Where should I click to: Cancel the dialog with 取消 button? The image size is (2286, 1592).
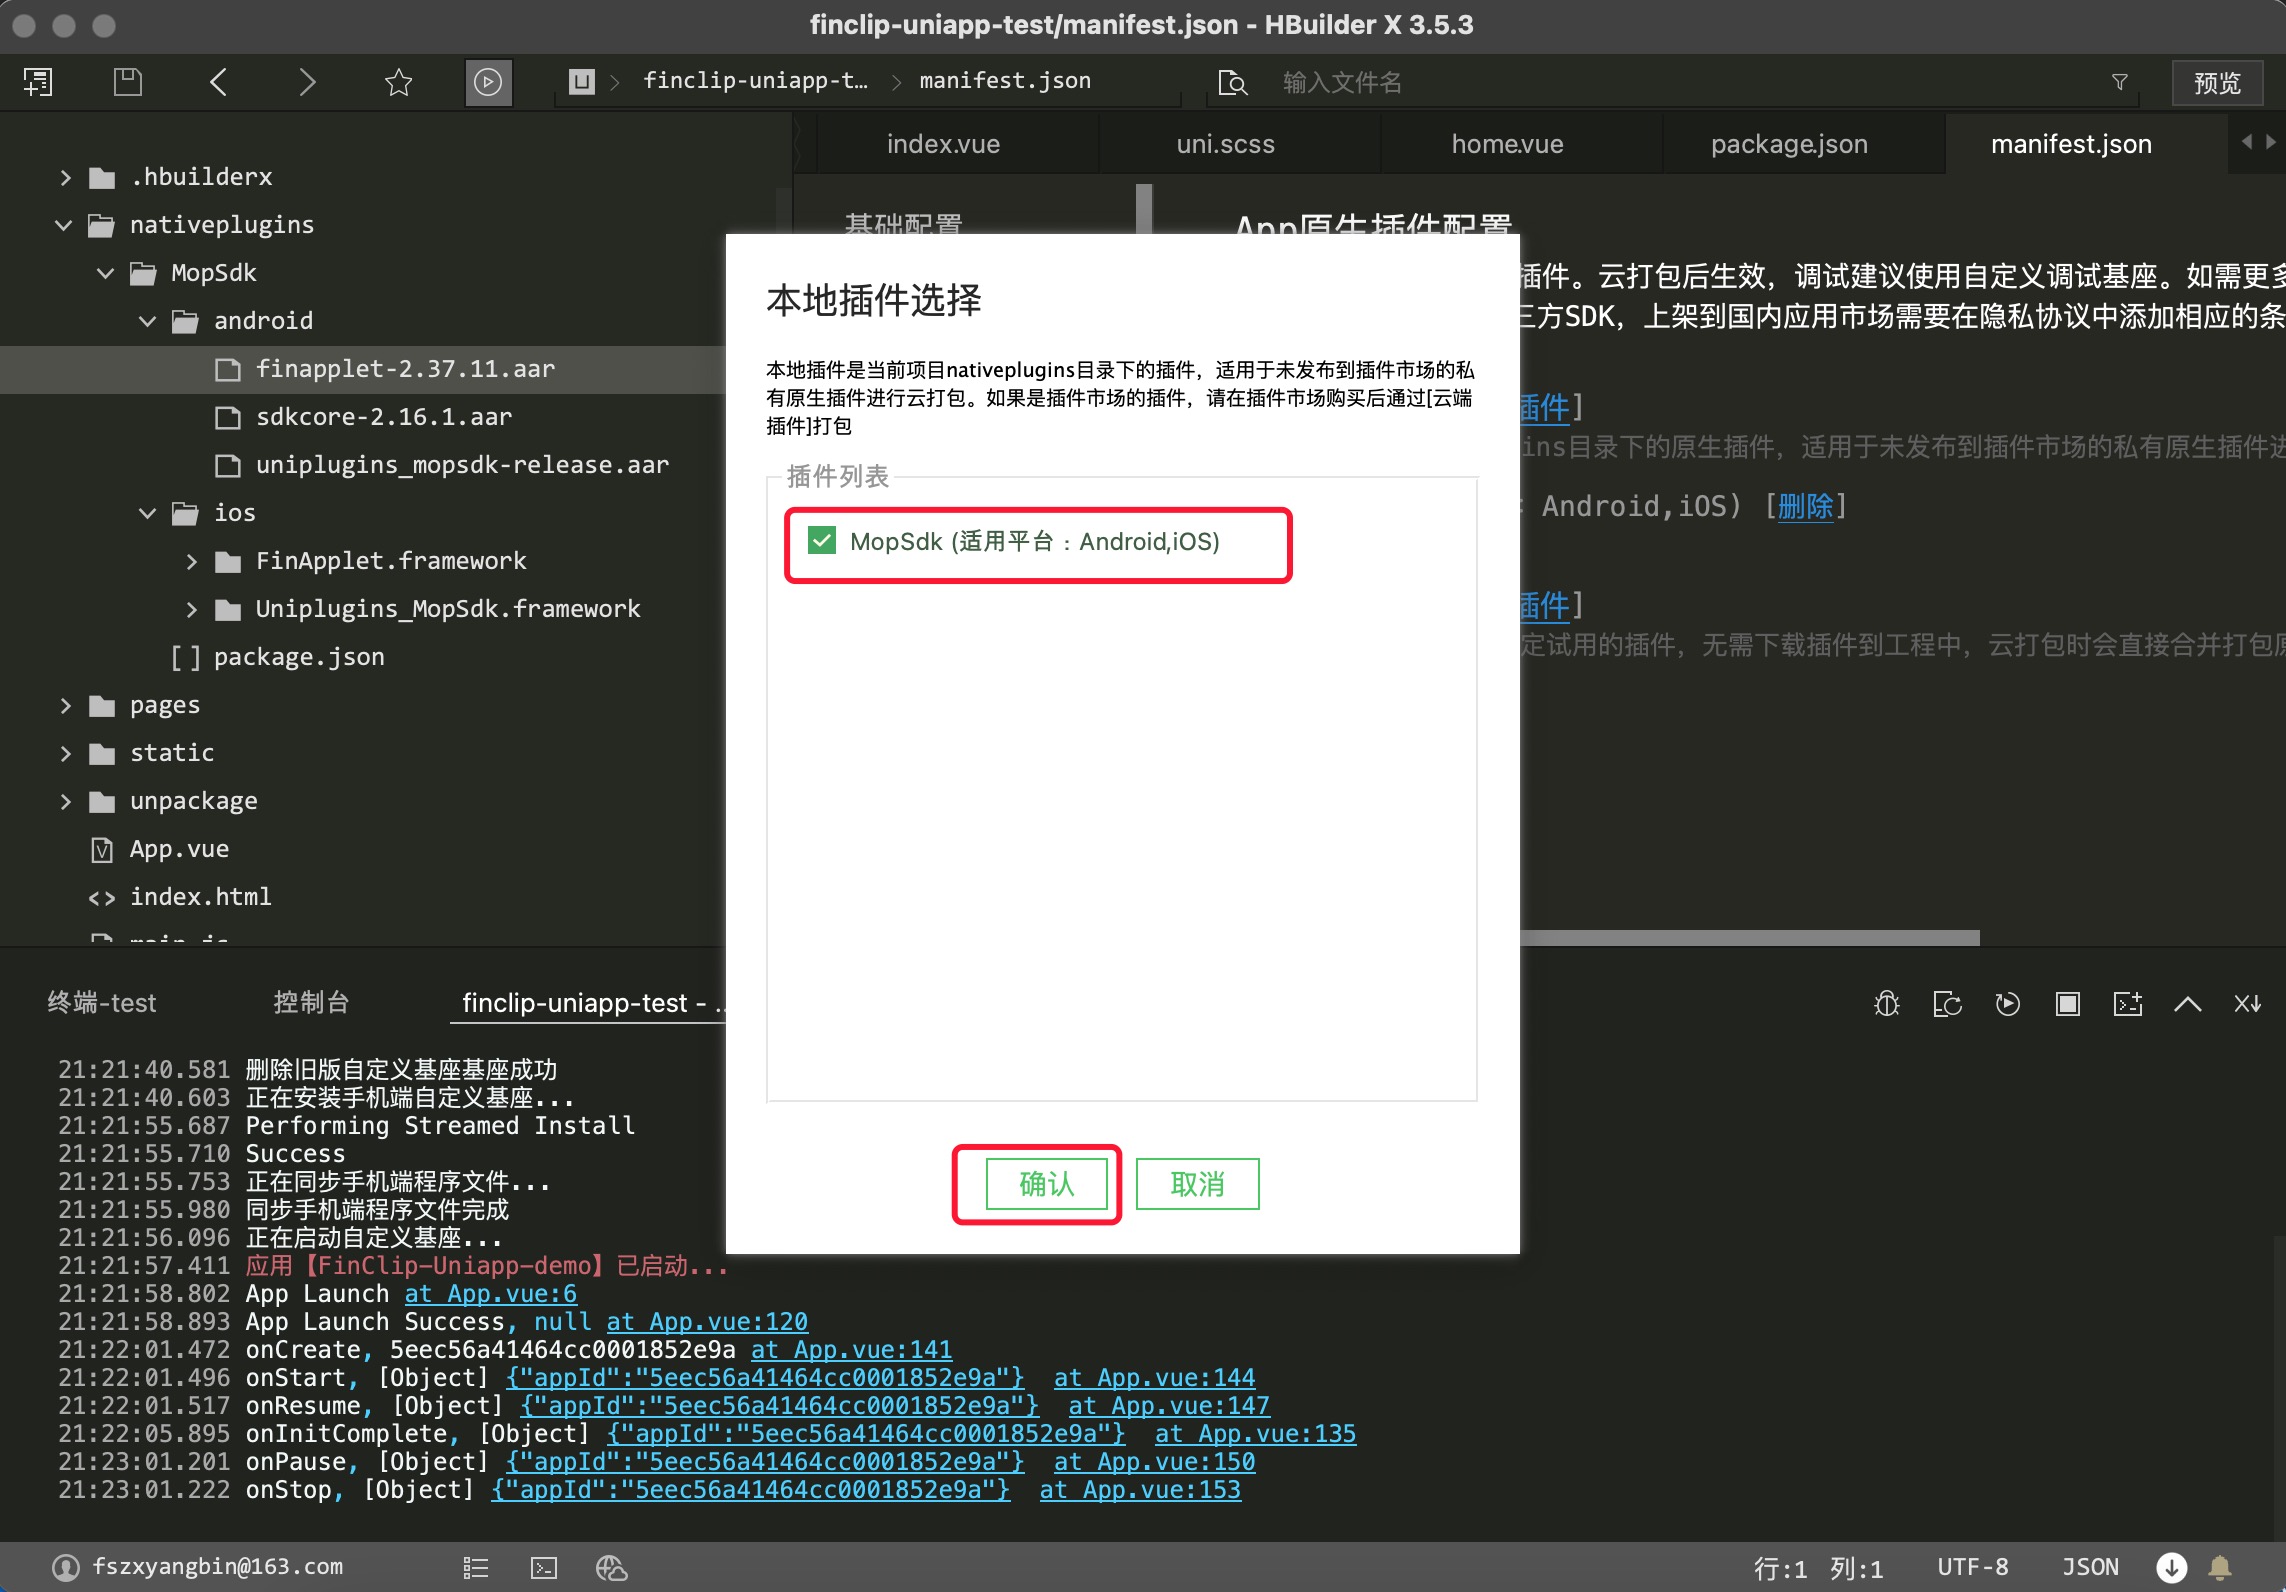[1197, 1184]
